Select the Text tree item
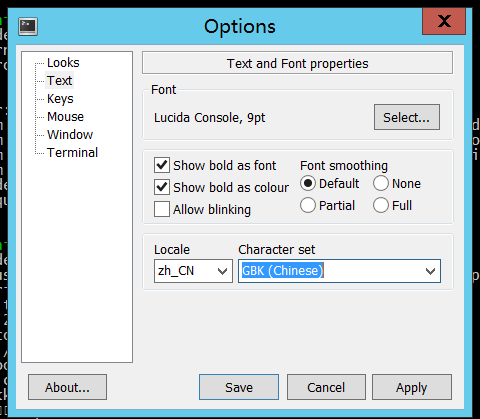Viewport: 480px width, 419px height. (59, 81)
